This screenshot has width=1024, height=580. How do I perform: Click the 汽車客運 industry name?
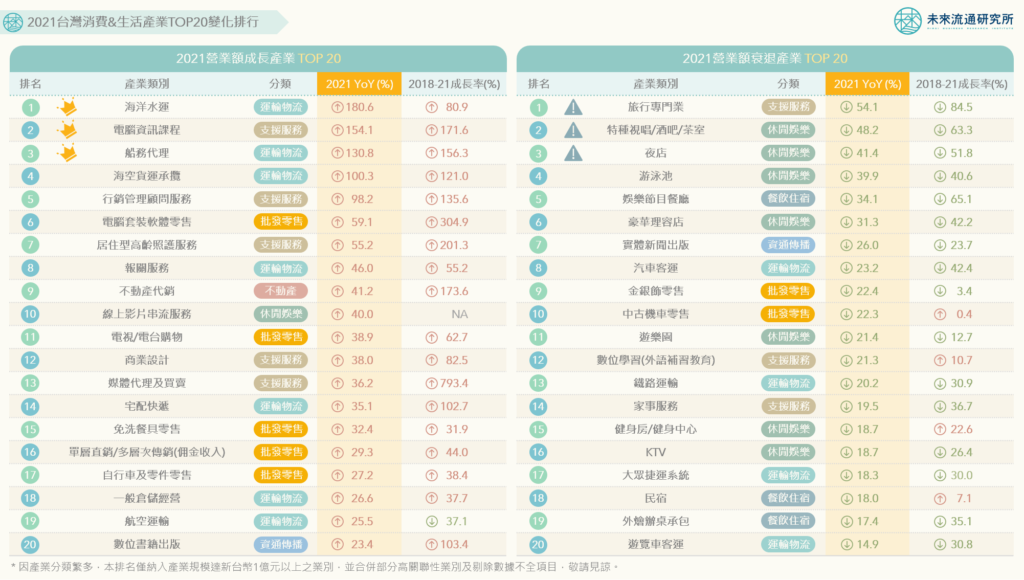[656, 268]
